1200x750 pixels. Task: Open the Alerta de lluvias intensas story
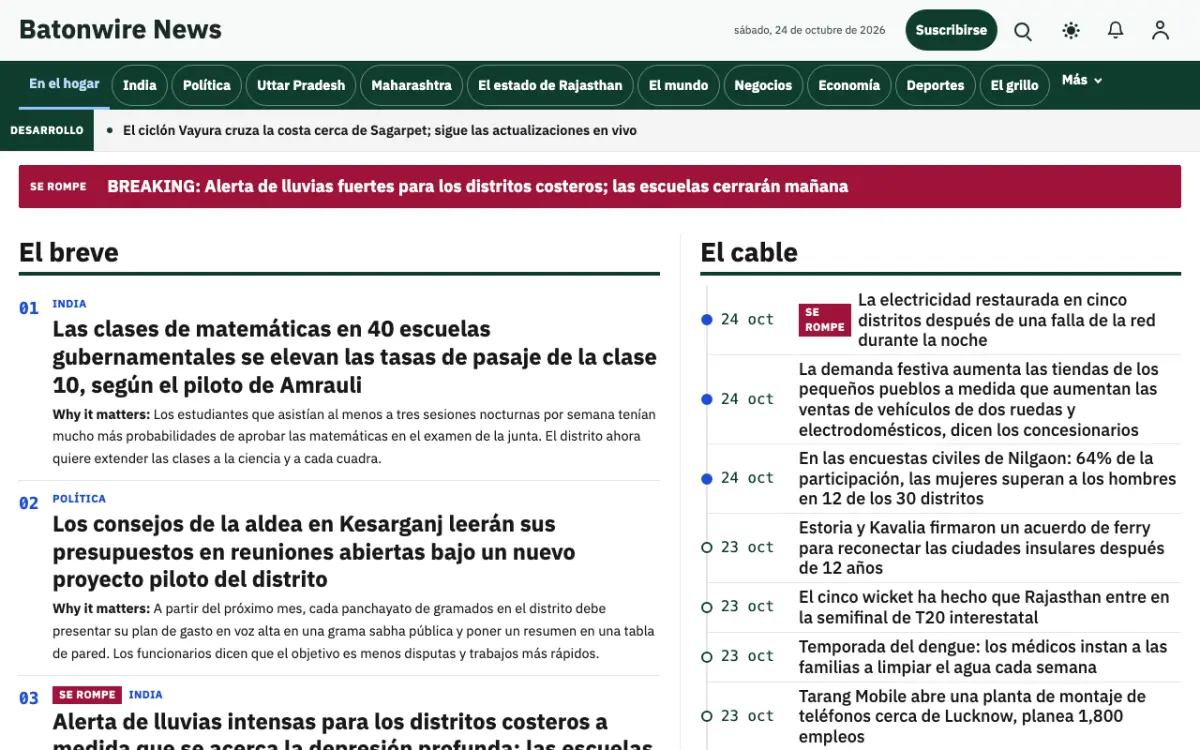point(354,732)
